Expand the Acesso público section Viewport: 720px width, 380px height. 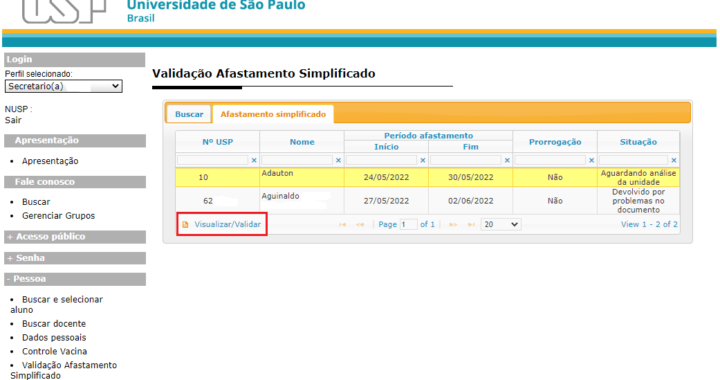pyautogui.click(x=75, y=237)
